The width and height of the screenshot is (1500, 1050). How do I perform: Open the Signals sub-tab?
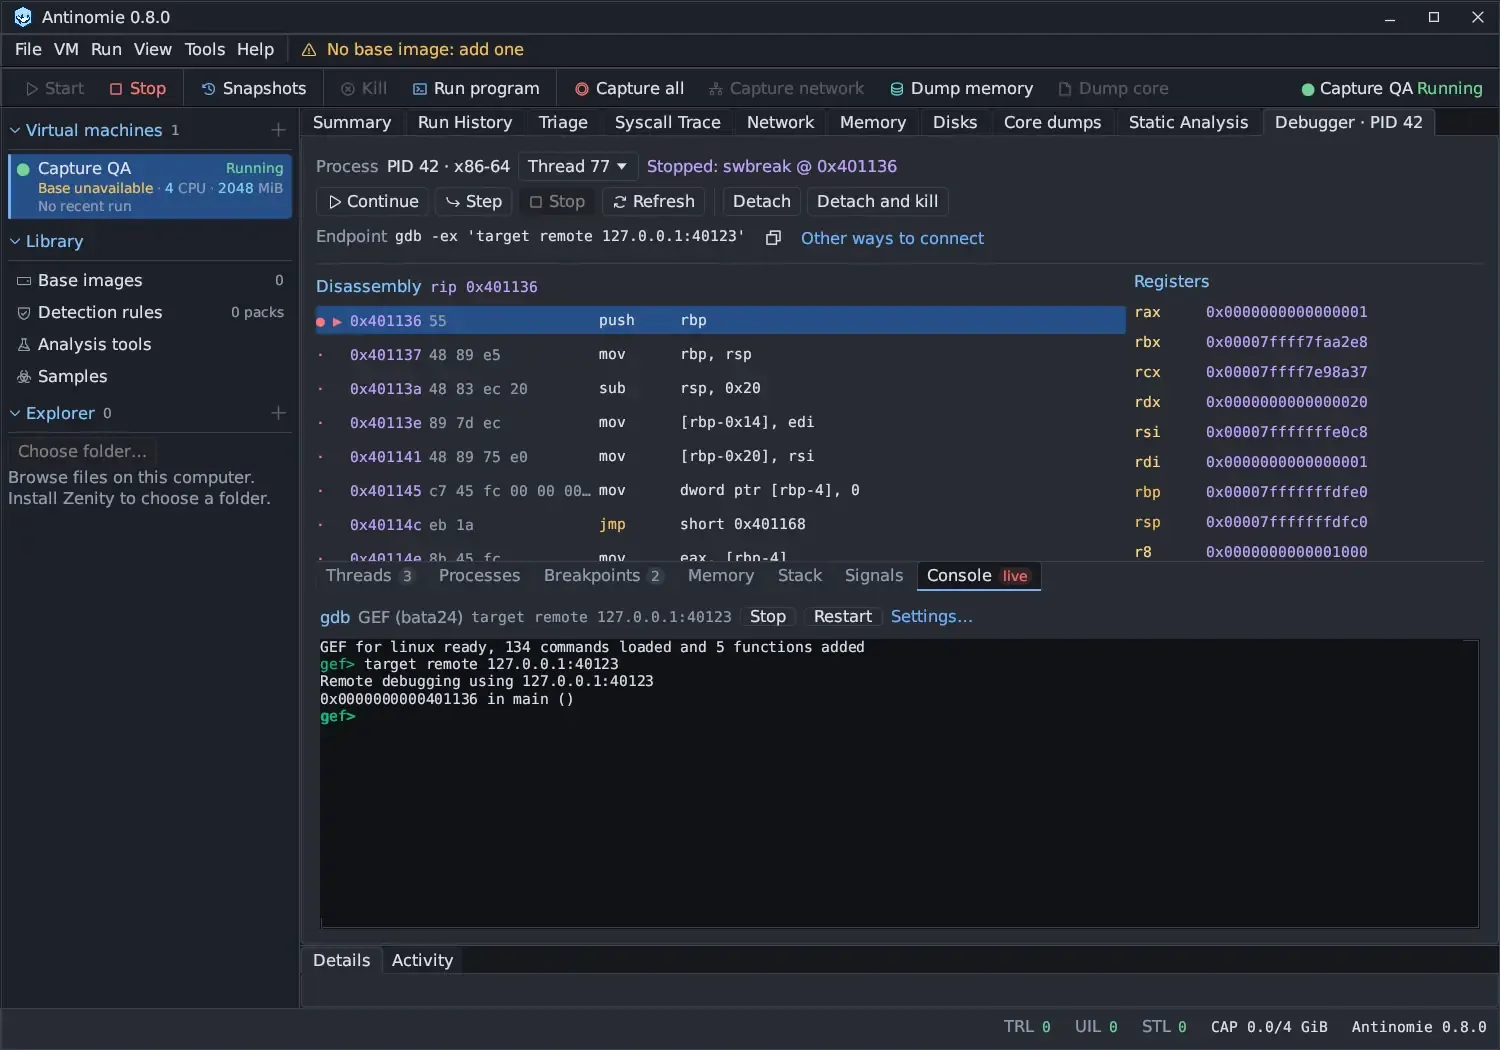874,576
